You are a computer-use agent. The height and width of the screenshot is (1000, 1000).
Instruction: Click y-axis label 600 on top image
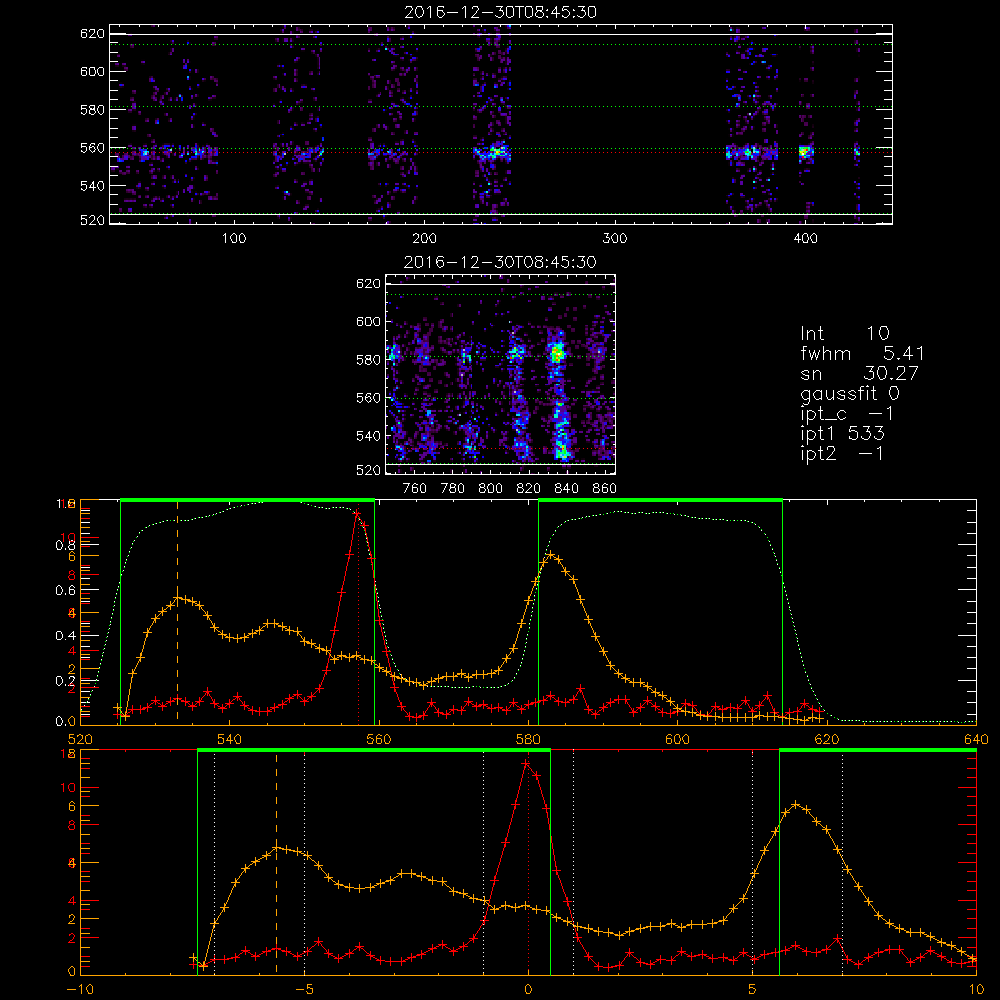click(92, 71)
